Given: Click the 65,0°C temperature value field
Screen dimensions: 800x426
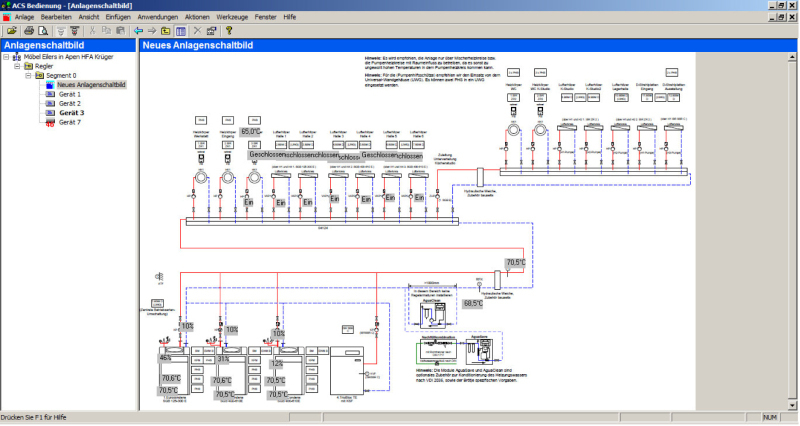Looking at the screenshot, I should (x=250, y=131).
